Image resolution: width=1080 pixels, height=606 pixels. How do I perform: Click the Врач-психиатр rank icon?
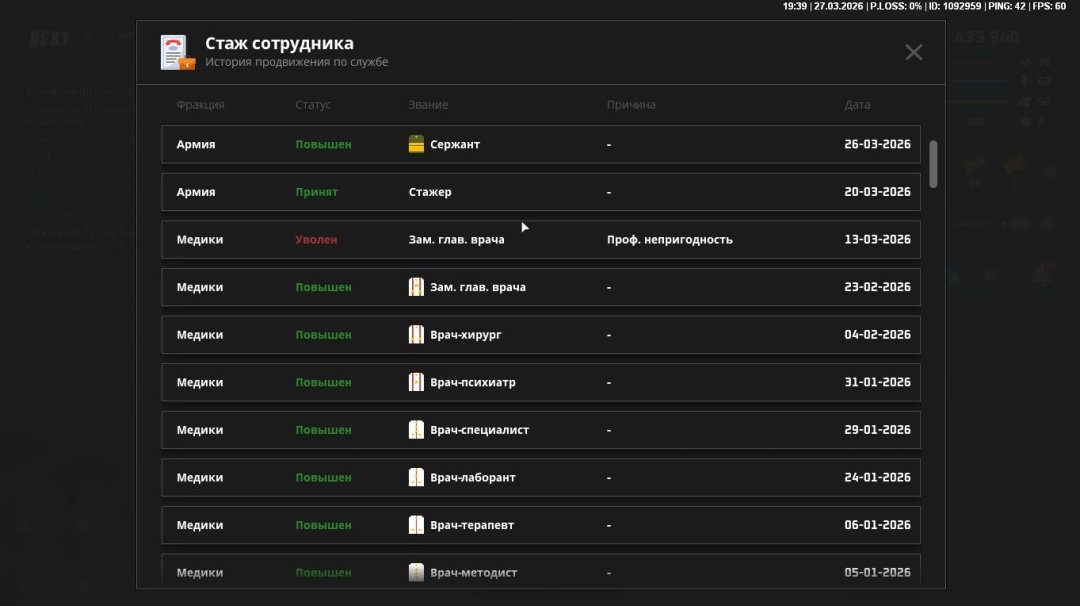(x=417, y=382)
